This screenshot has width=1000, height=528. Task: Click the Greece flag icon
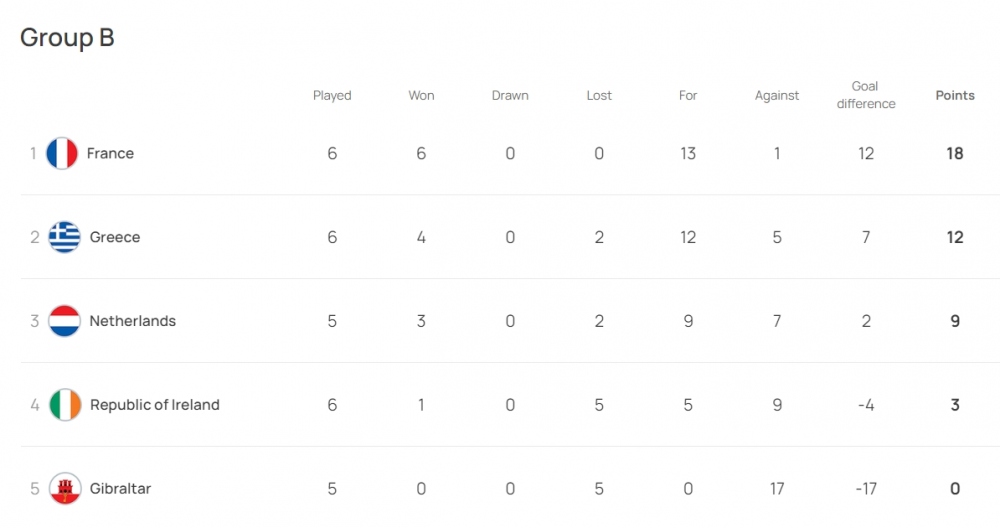65,237
